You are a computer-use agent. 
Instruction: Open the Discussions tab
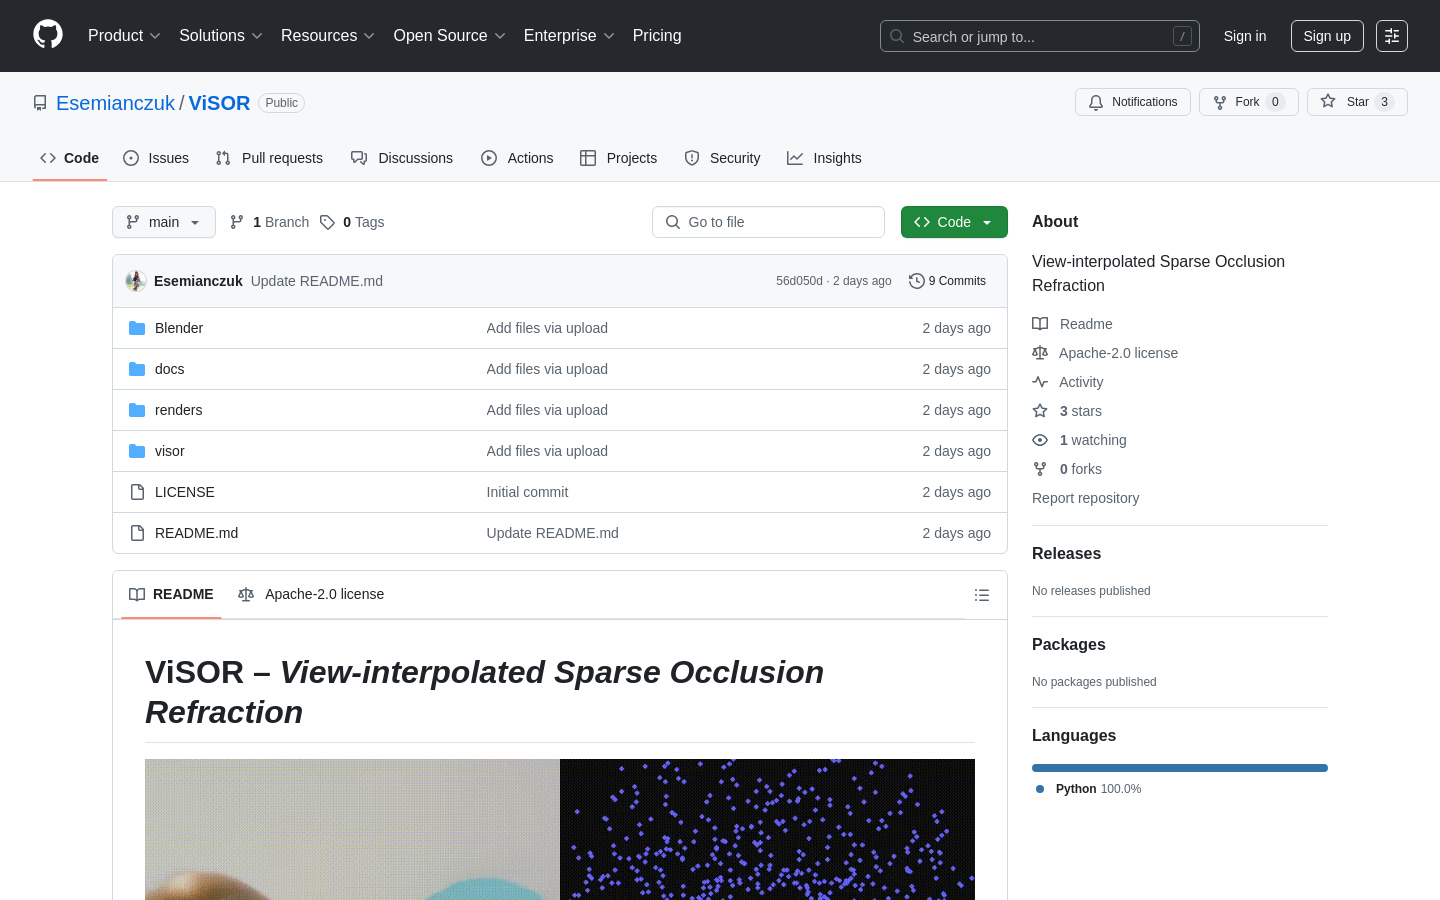point(402,158)
